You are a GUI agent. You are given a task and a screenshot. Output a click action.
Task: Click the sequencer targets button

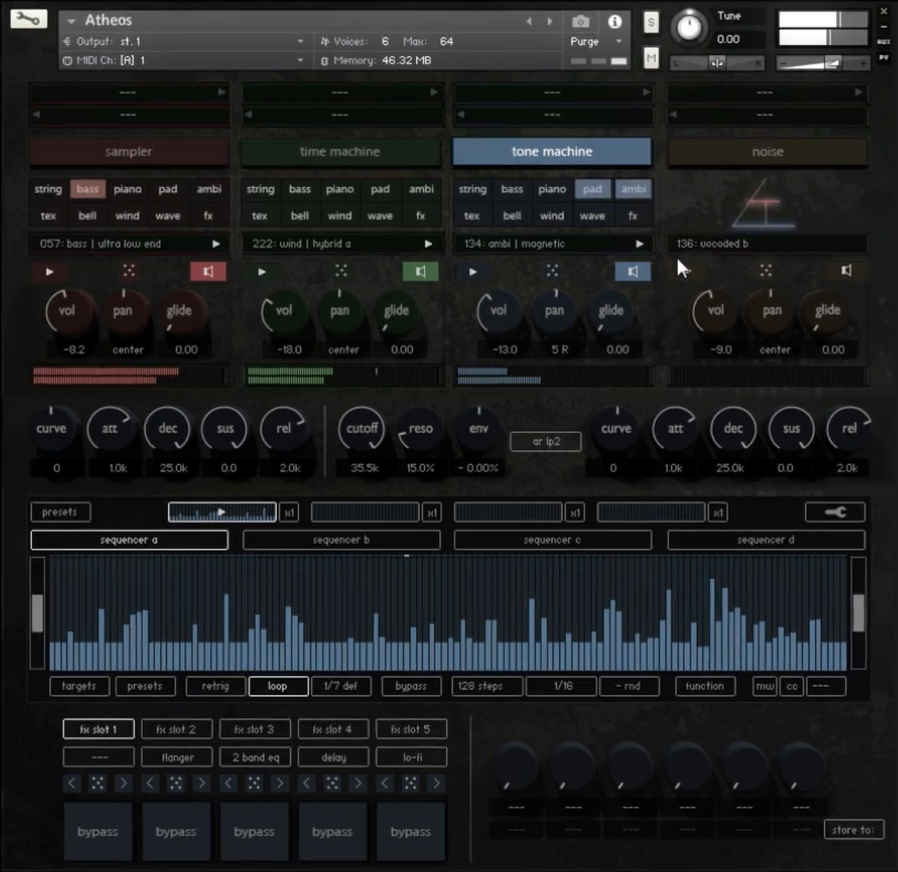(x=79, y=686)
